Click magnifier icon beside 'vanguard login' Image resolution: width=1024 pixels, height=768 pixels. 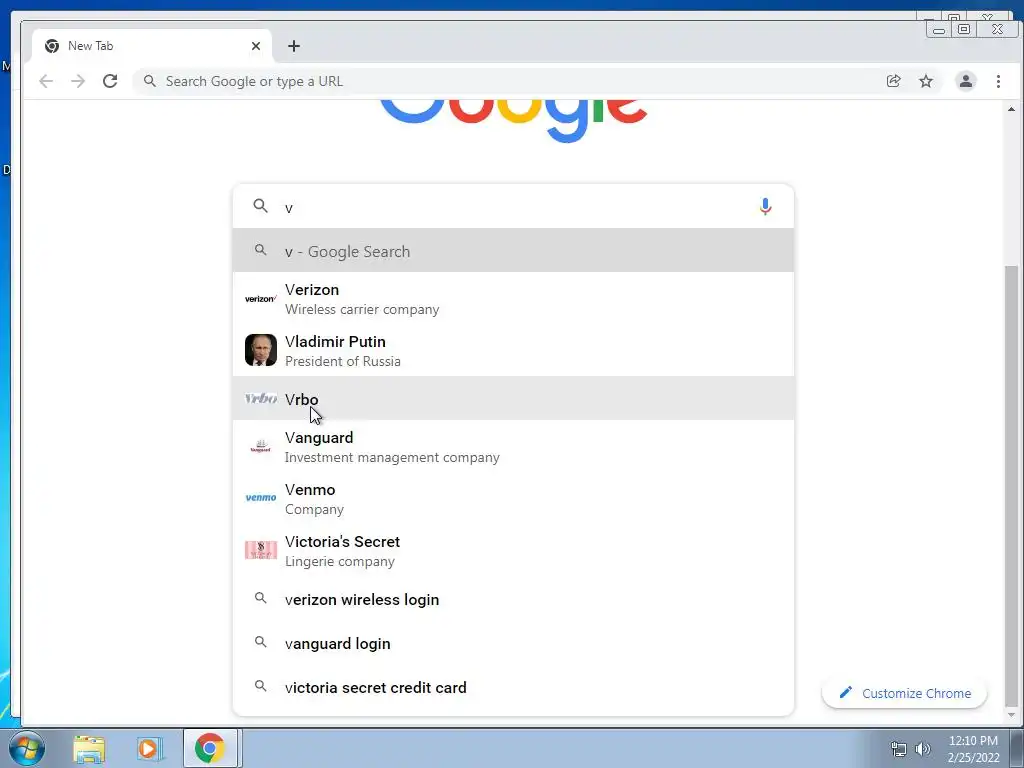(x=261, y=642)
